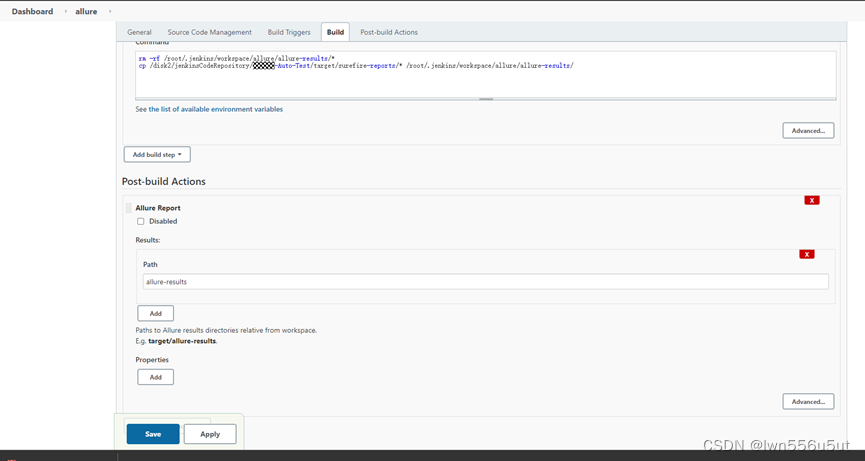Grab the Allure Report drag handle
The height and width of the screenshot is (461, 865).
pos(129,208)
